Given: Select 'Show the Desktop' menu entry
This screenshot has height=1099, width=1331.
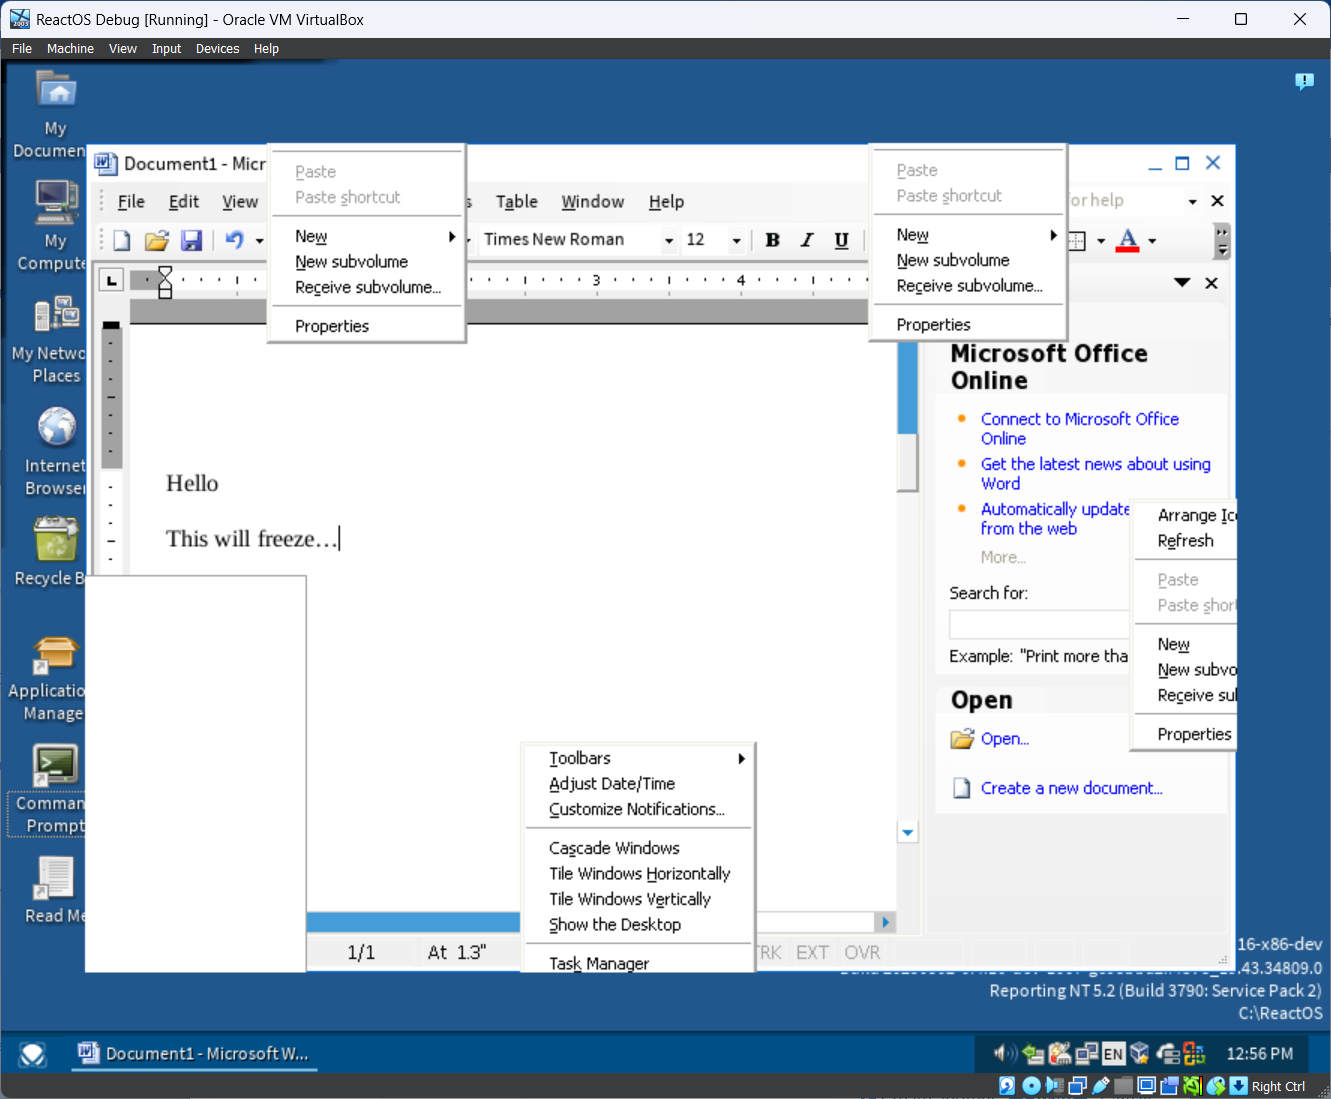Looking at the screenshot, I should (638, 925).
